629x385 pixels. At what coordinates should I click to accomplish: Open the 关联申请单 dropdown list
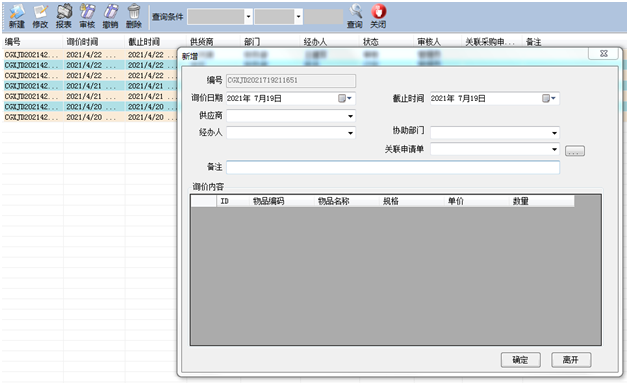(554, 149)
